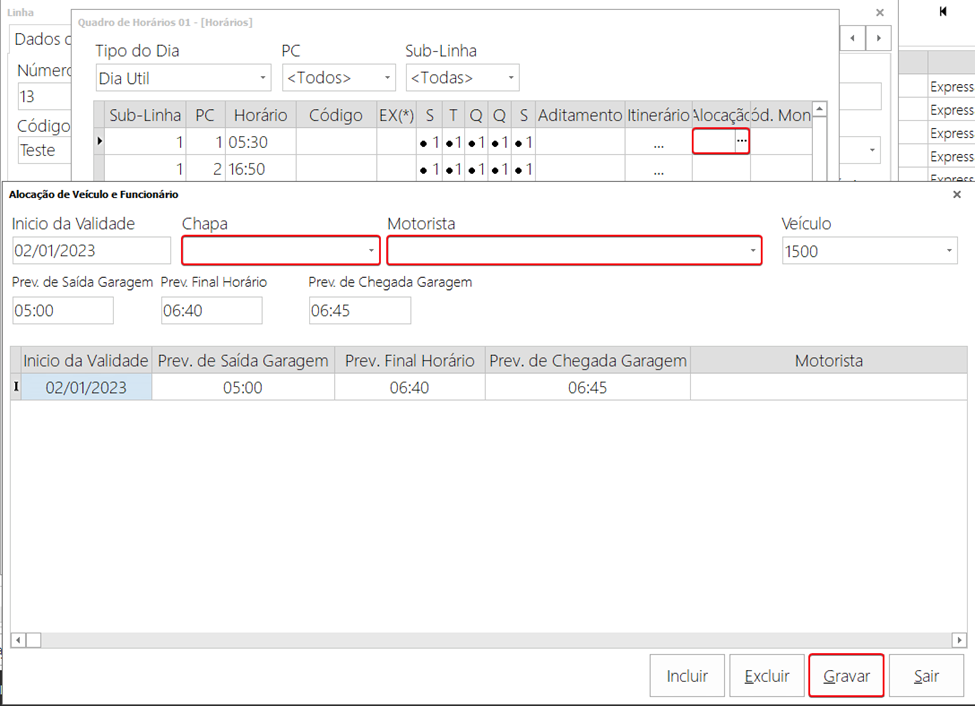Click the Excluir button

tap(767, 676)
